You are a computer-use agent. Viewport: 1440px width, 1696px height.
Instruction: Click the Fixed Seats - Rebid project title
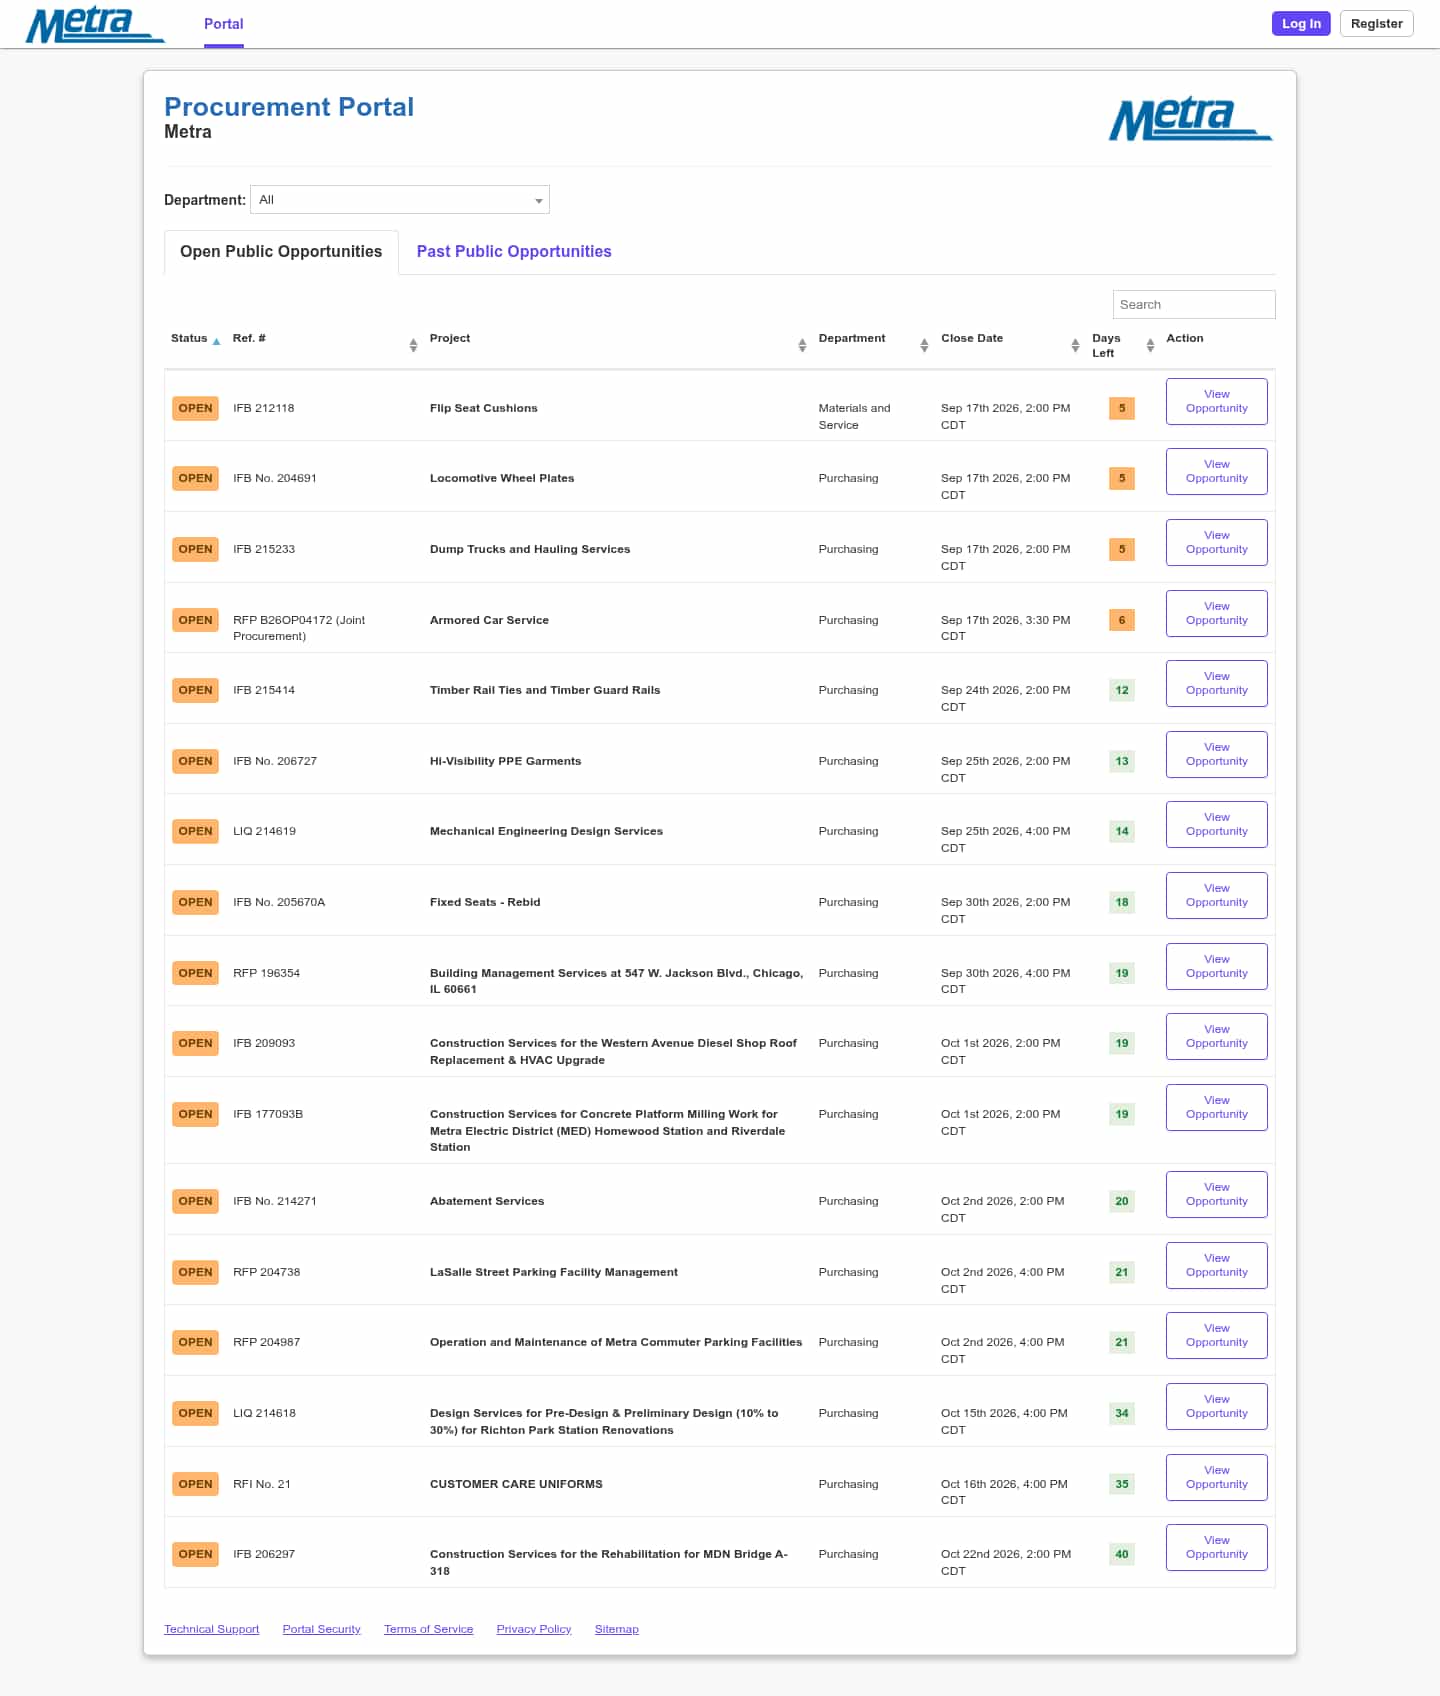click(485, 902)
